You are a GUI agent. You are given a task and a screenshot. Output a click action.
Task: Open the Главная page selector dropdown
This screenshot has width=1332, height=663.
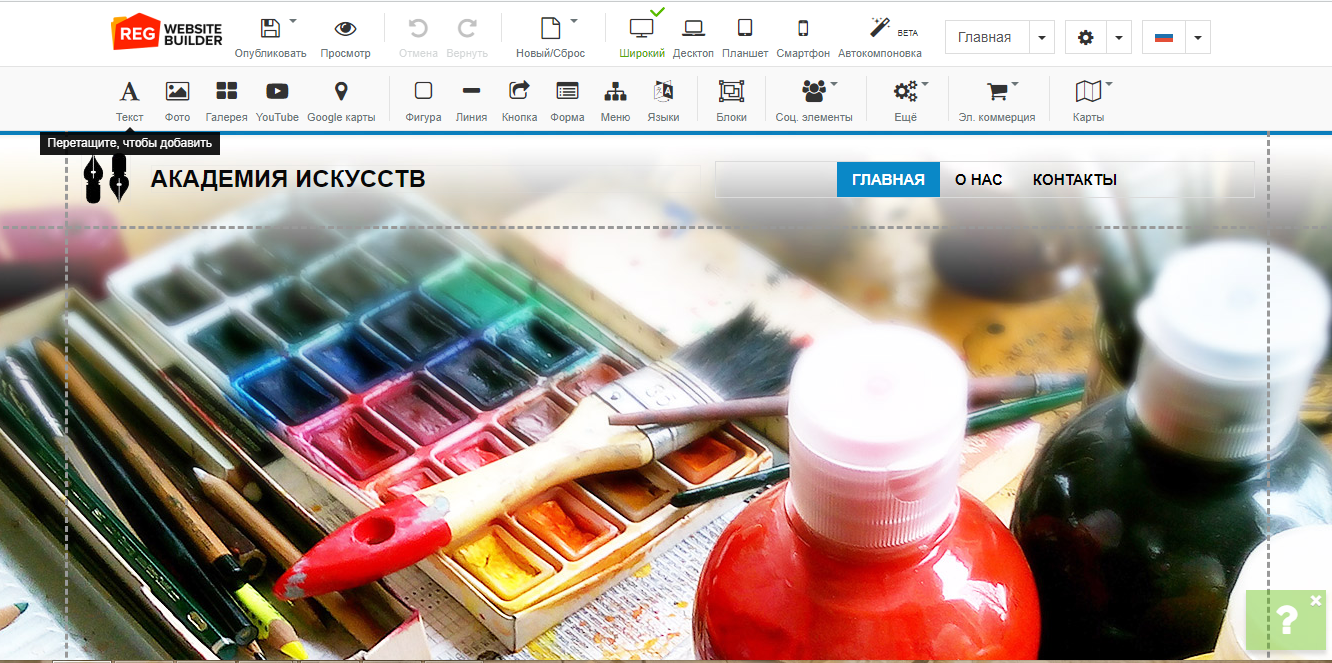coord(1041,38)
